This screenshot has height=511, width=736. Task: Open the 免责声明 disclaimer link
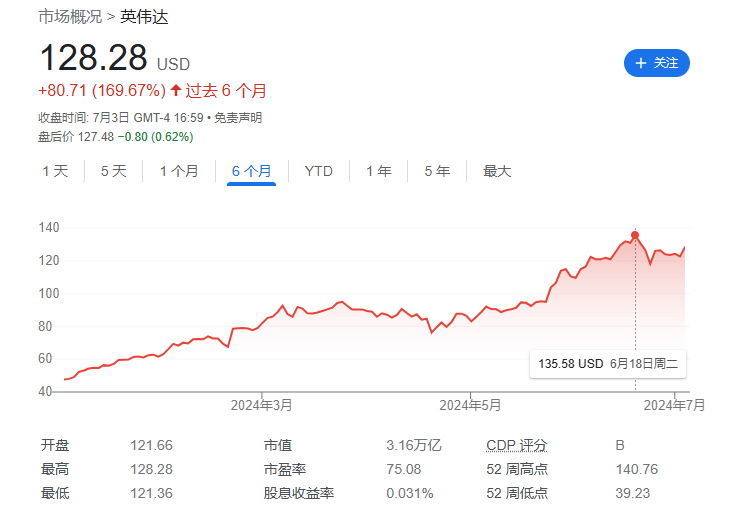pos(238,118)
